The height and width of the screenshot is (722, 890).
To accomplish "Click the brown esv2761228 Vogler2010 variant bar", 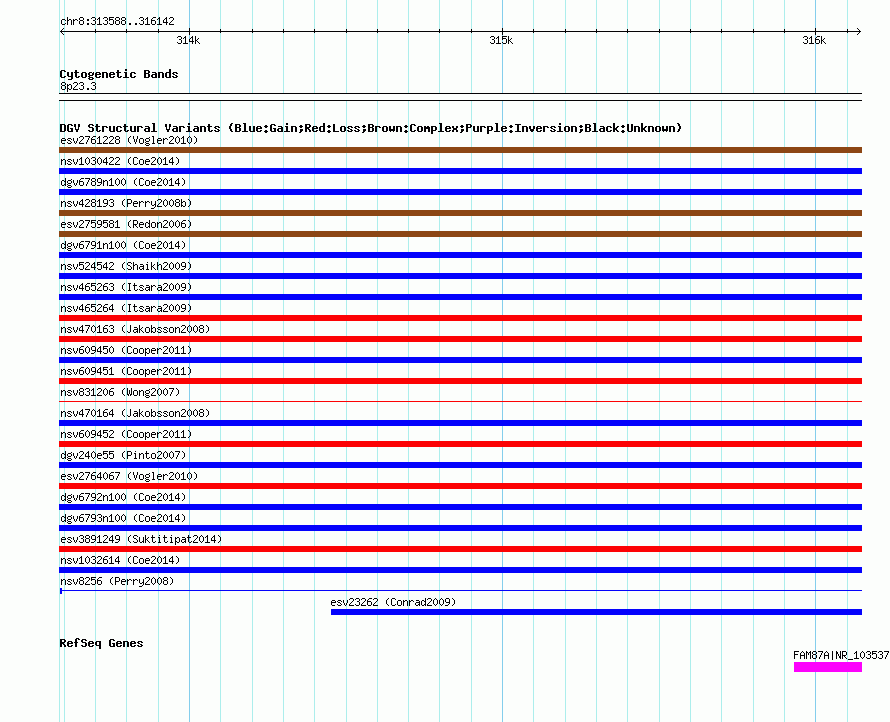I will click(x=460, y=150).
